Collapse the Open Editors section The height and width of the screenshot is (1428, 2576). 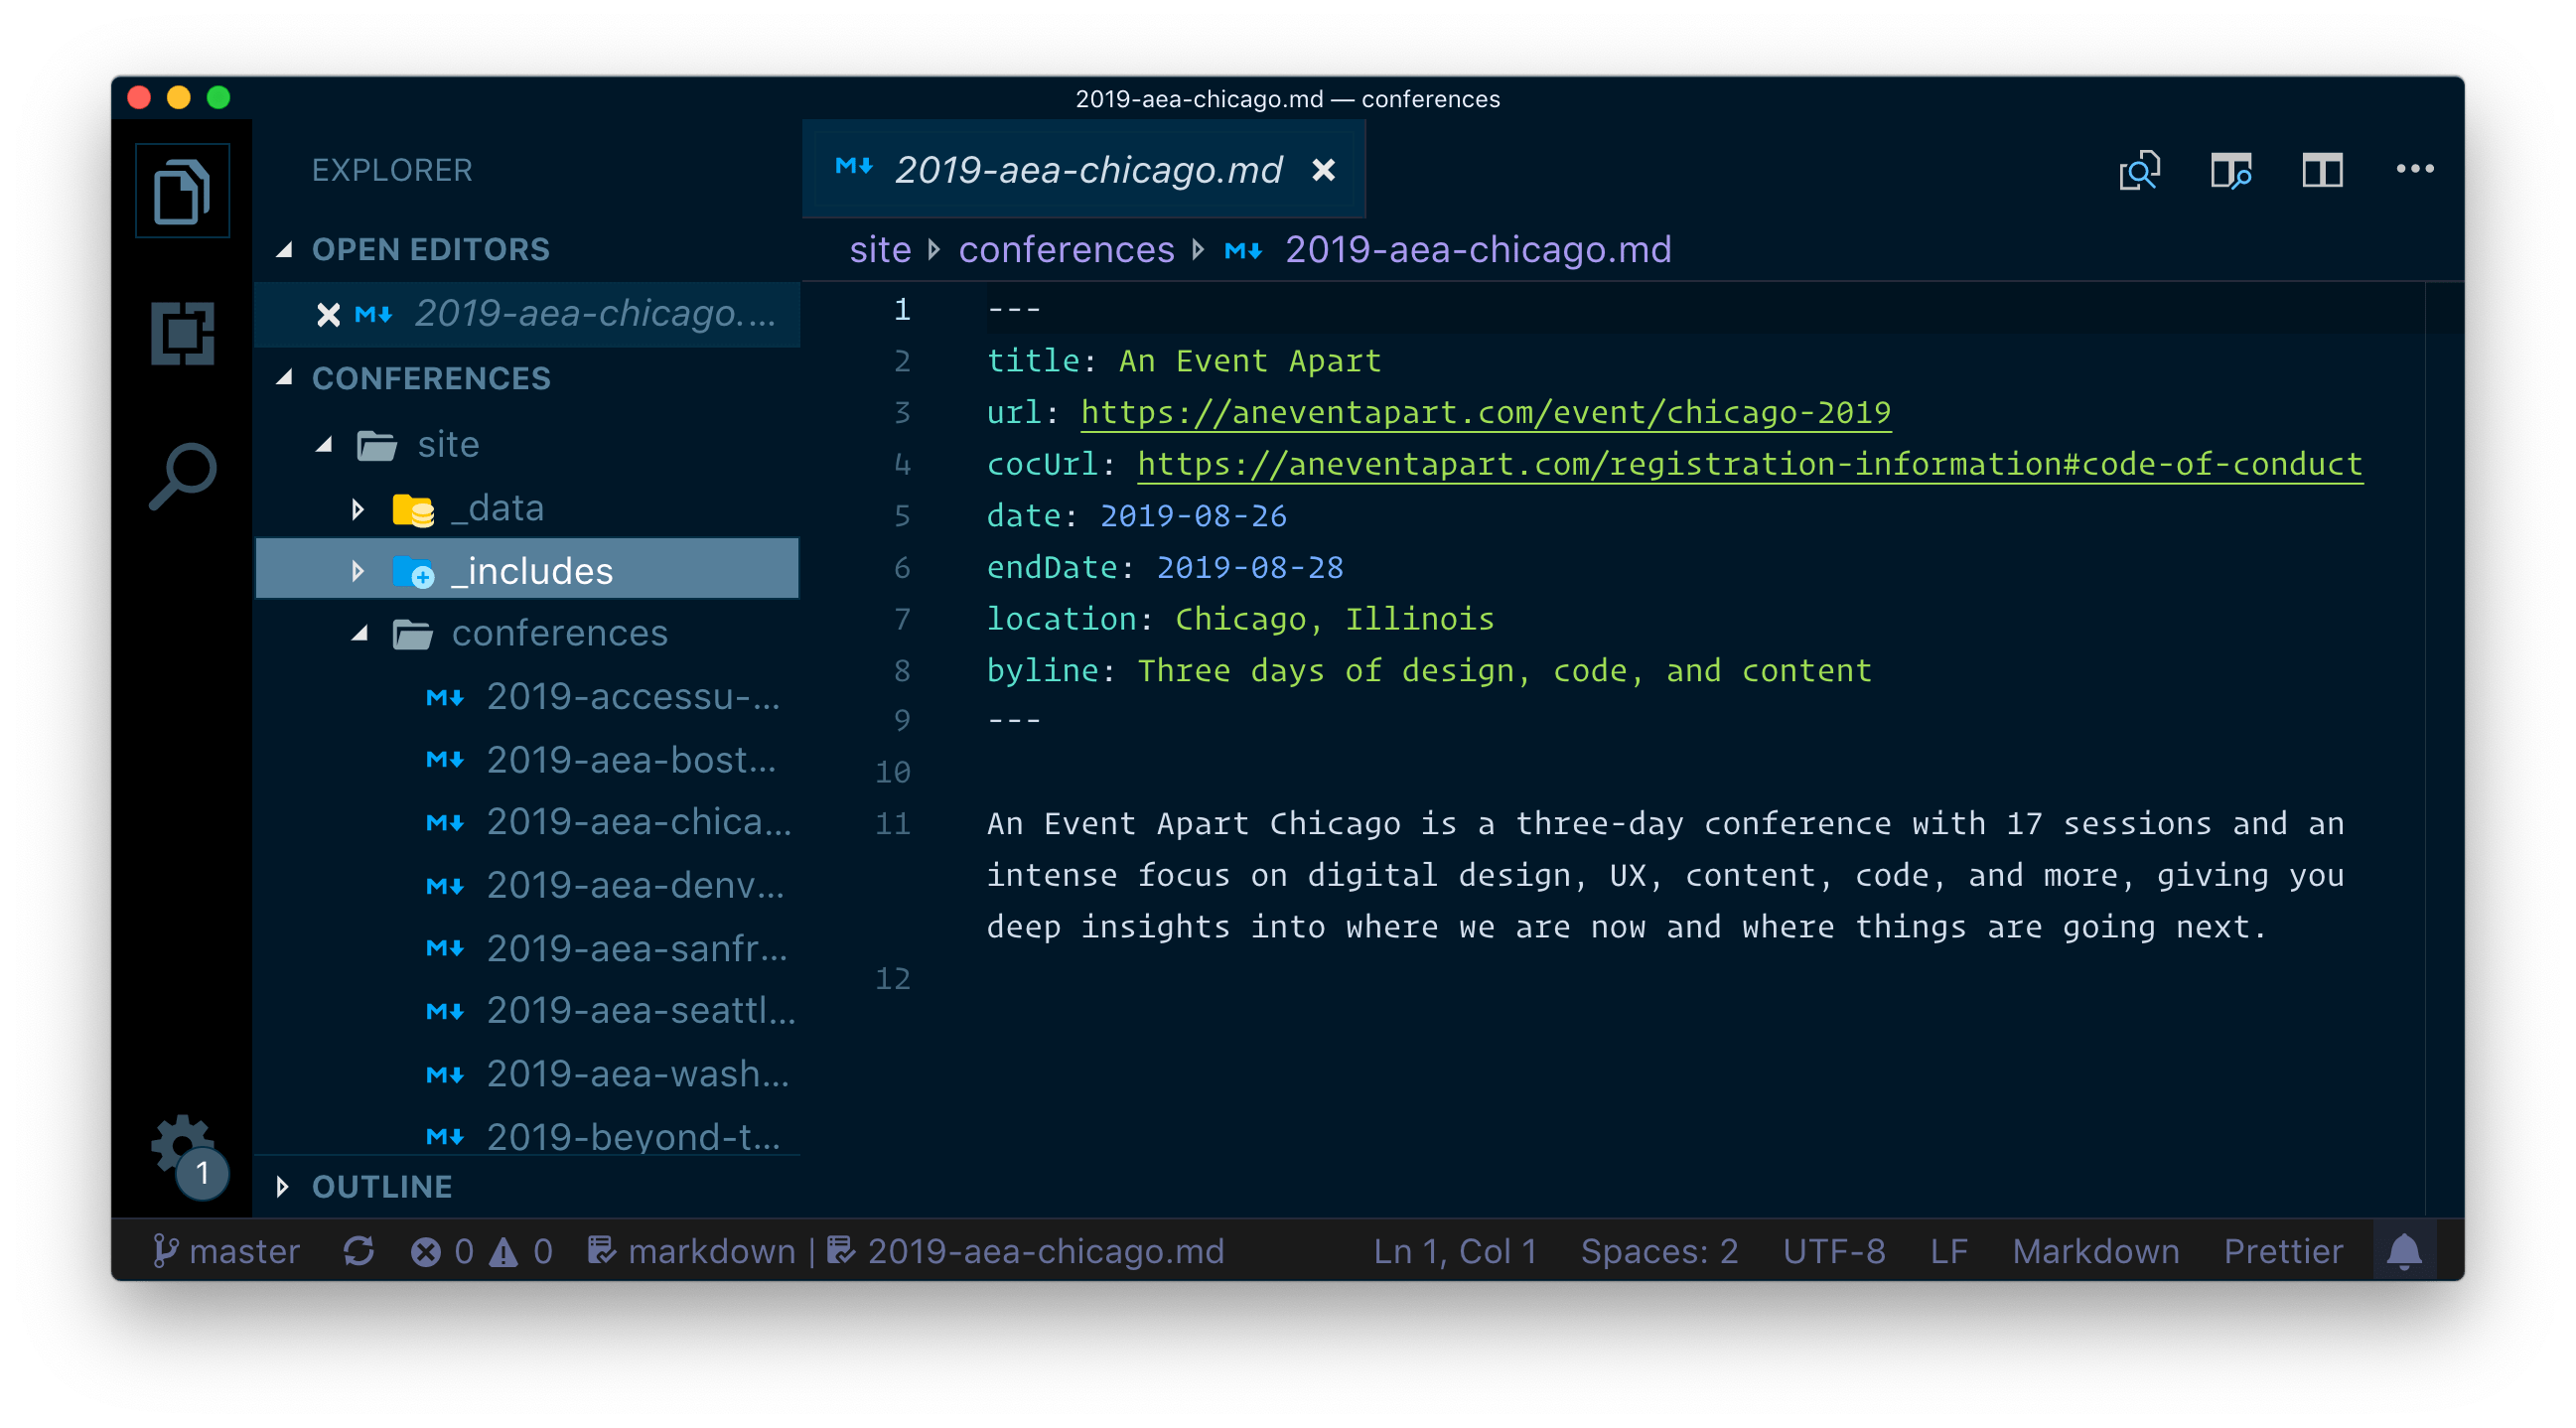pos(284,249)
